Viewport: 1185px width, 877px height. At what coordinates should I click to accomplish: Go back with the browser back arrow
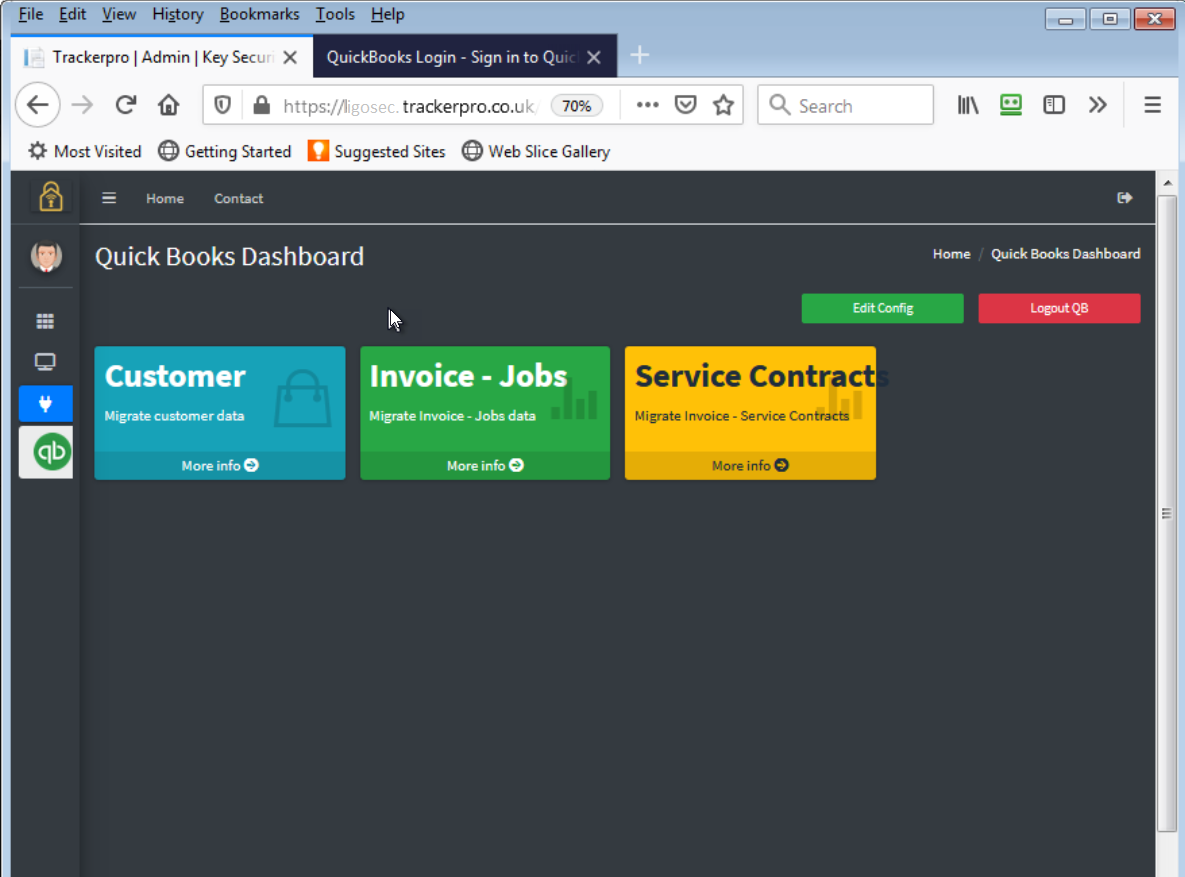pos(38,105)
